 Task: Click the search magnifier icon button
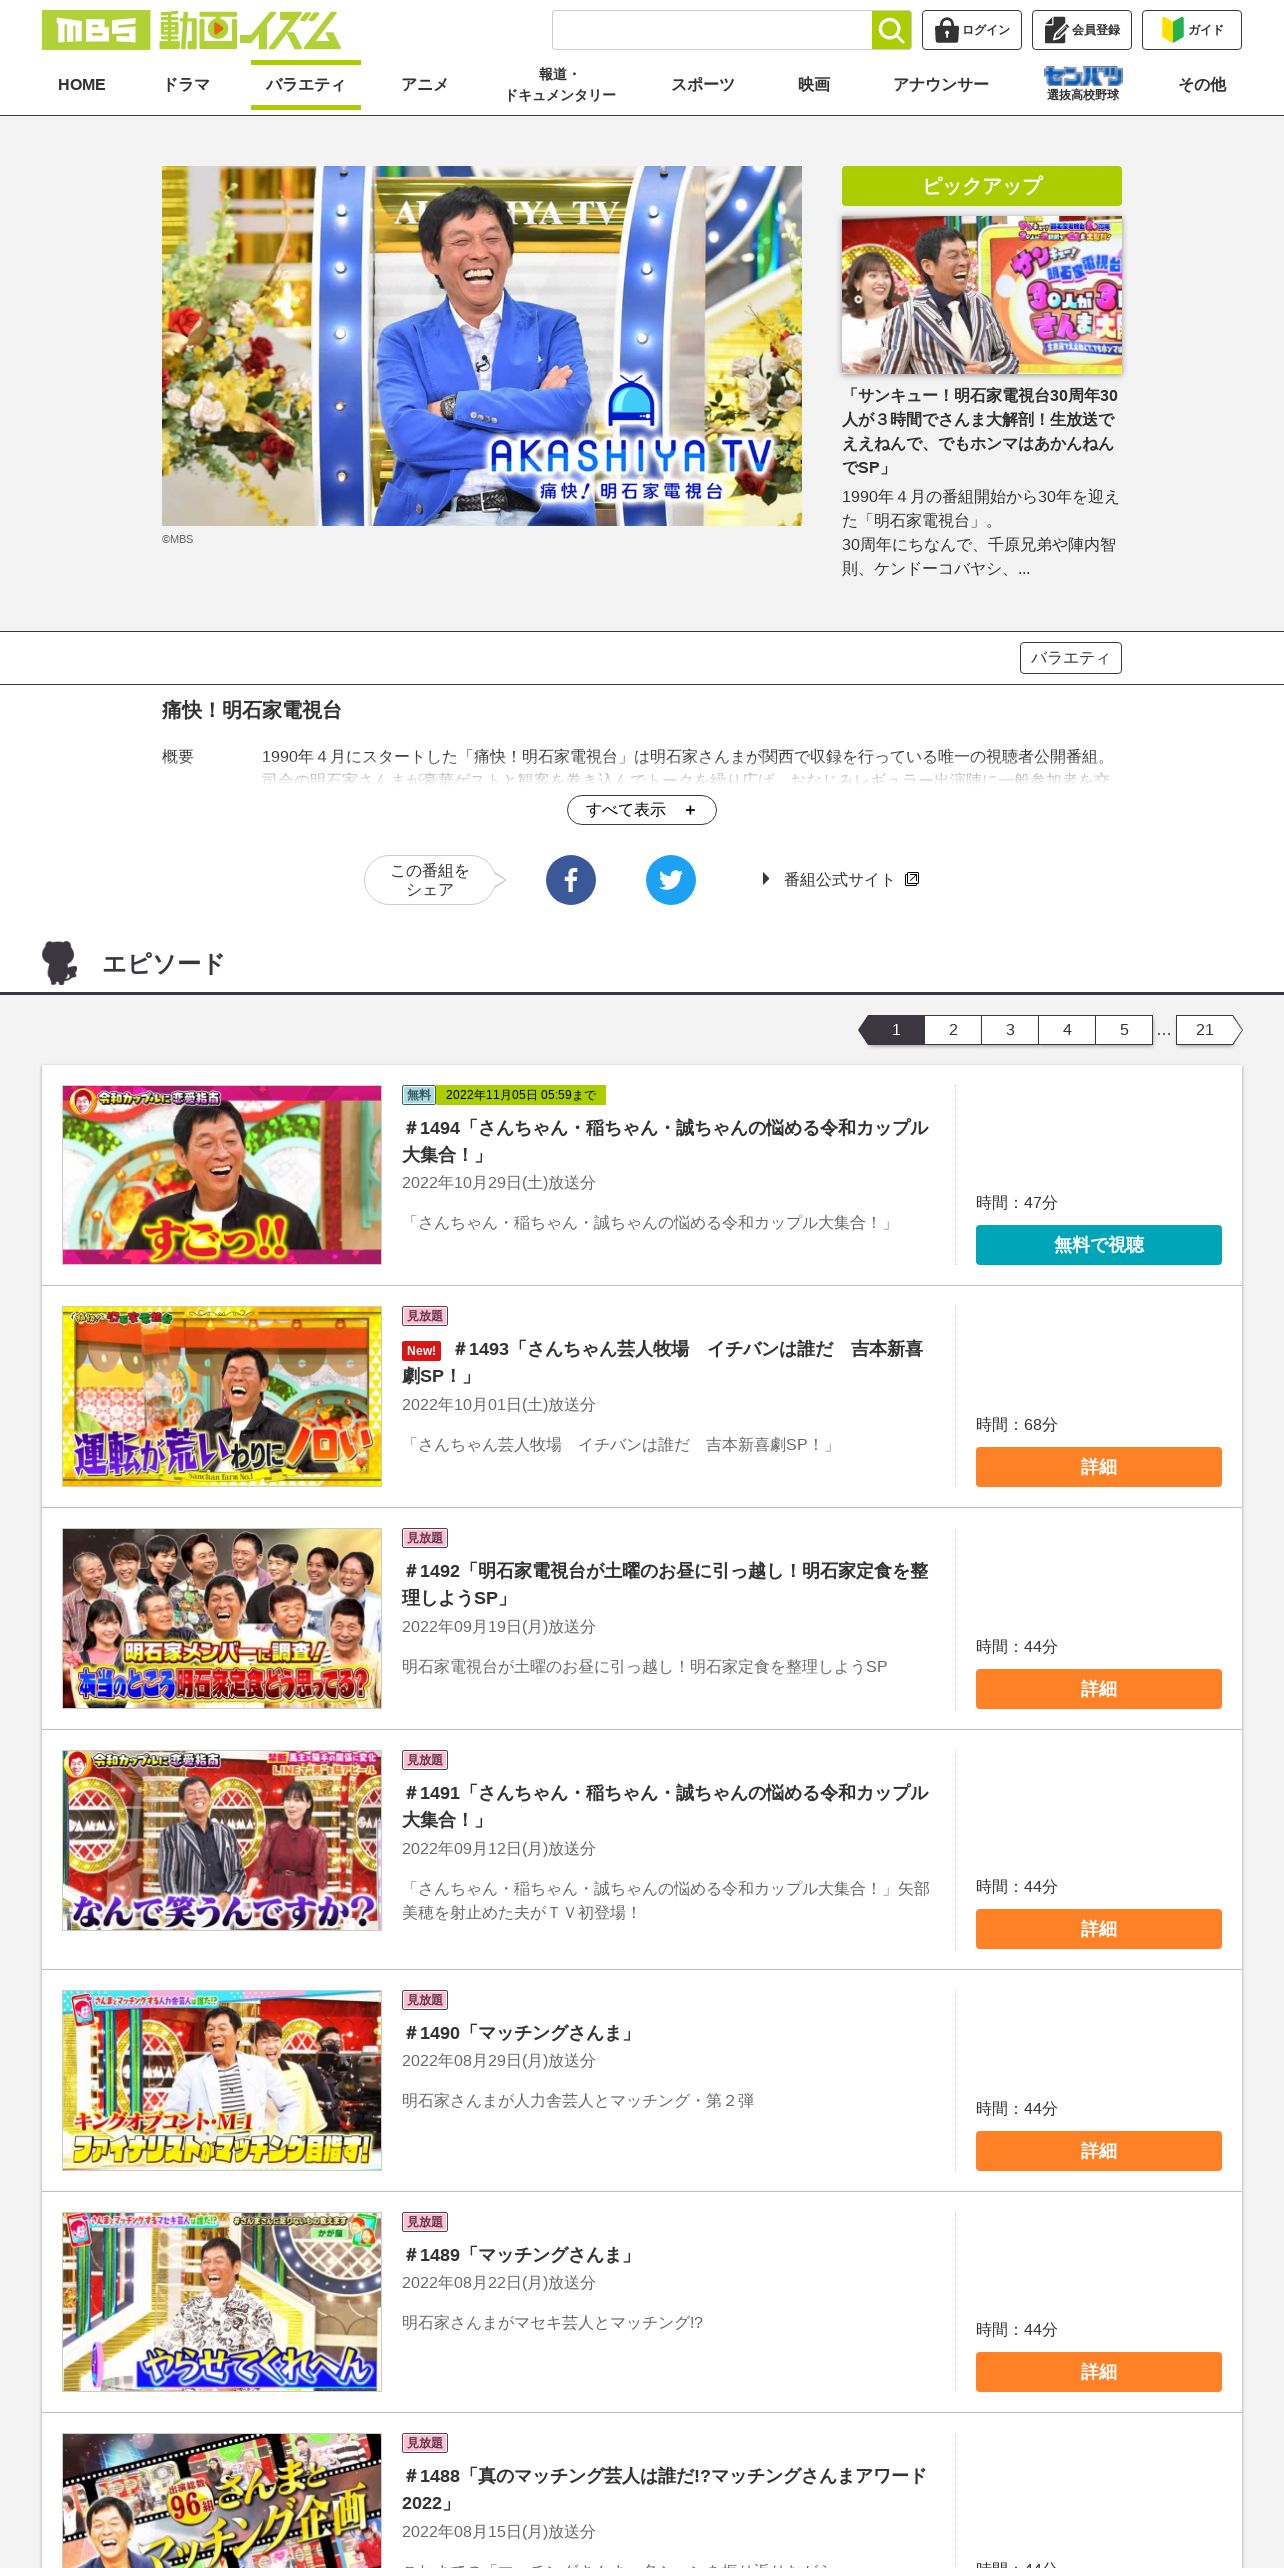tap(891, 30)
